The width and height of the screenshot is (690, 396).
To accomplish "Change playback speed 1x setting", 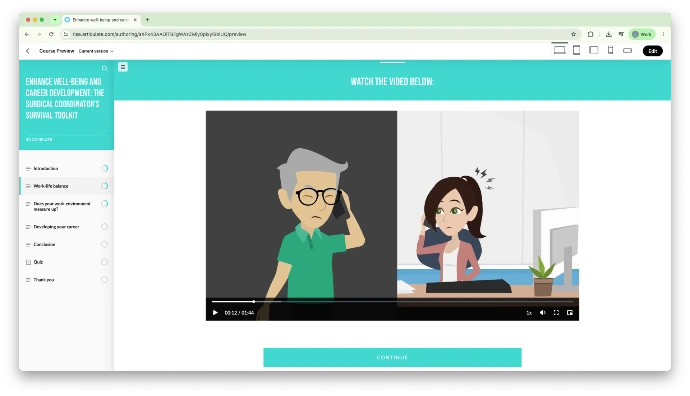I will (529, 313).
